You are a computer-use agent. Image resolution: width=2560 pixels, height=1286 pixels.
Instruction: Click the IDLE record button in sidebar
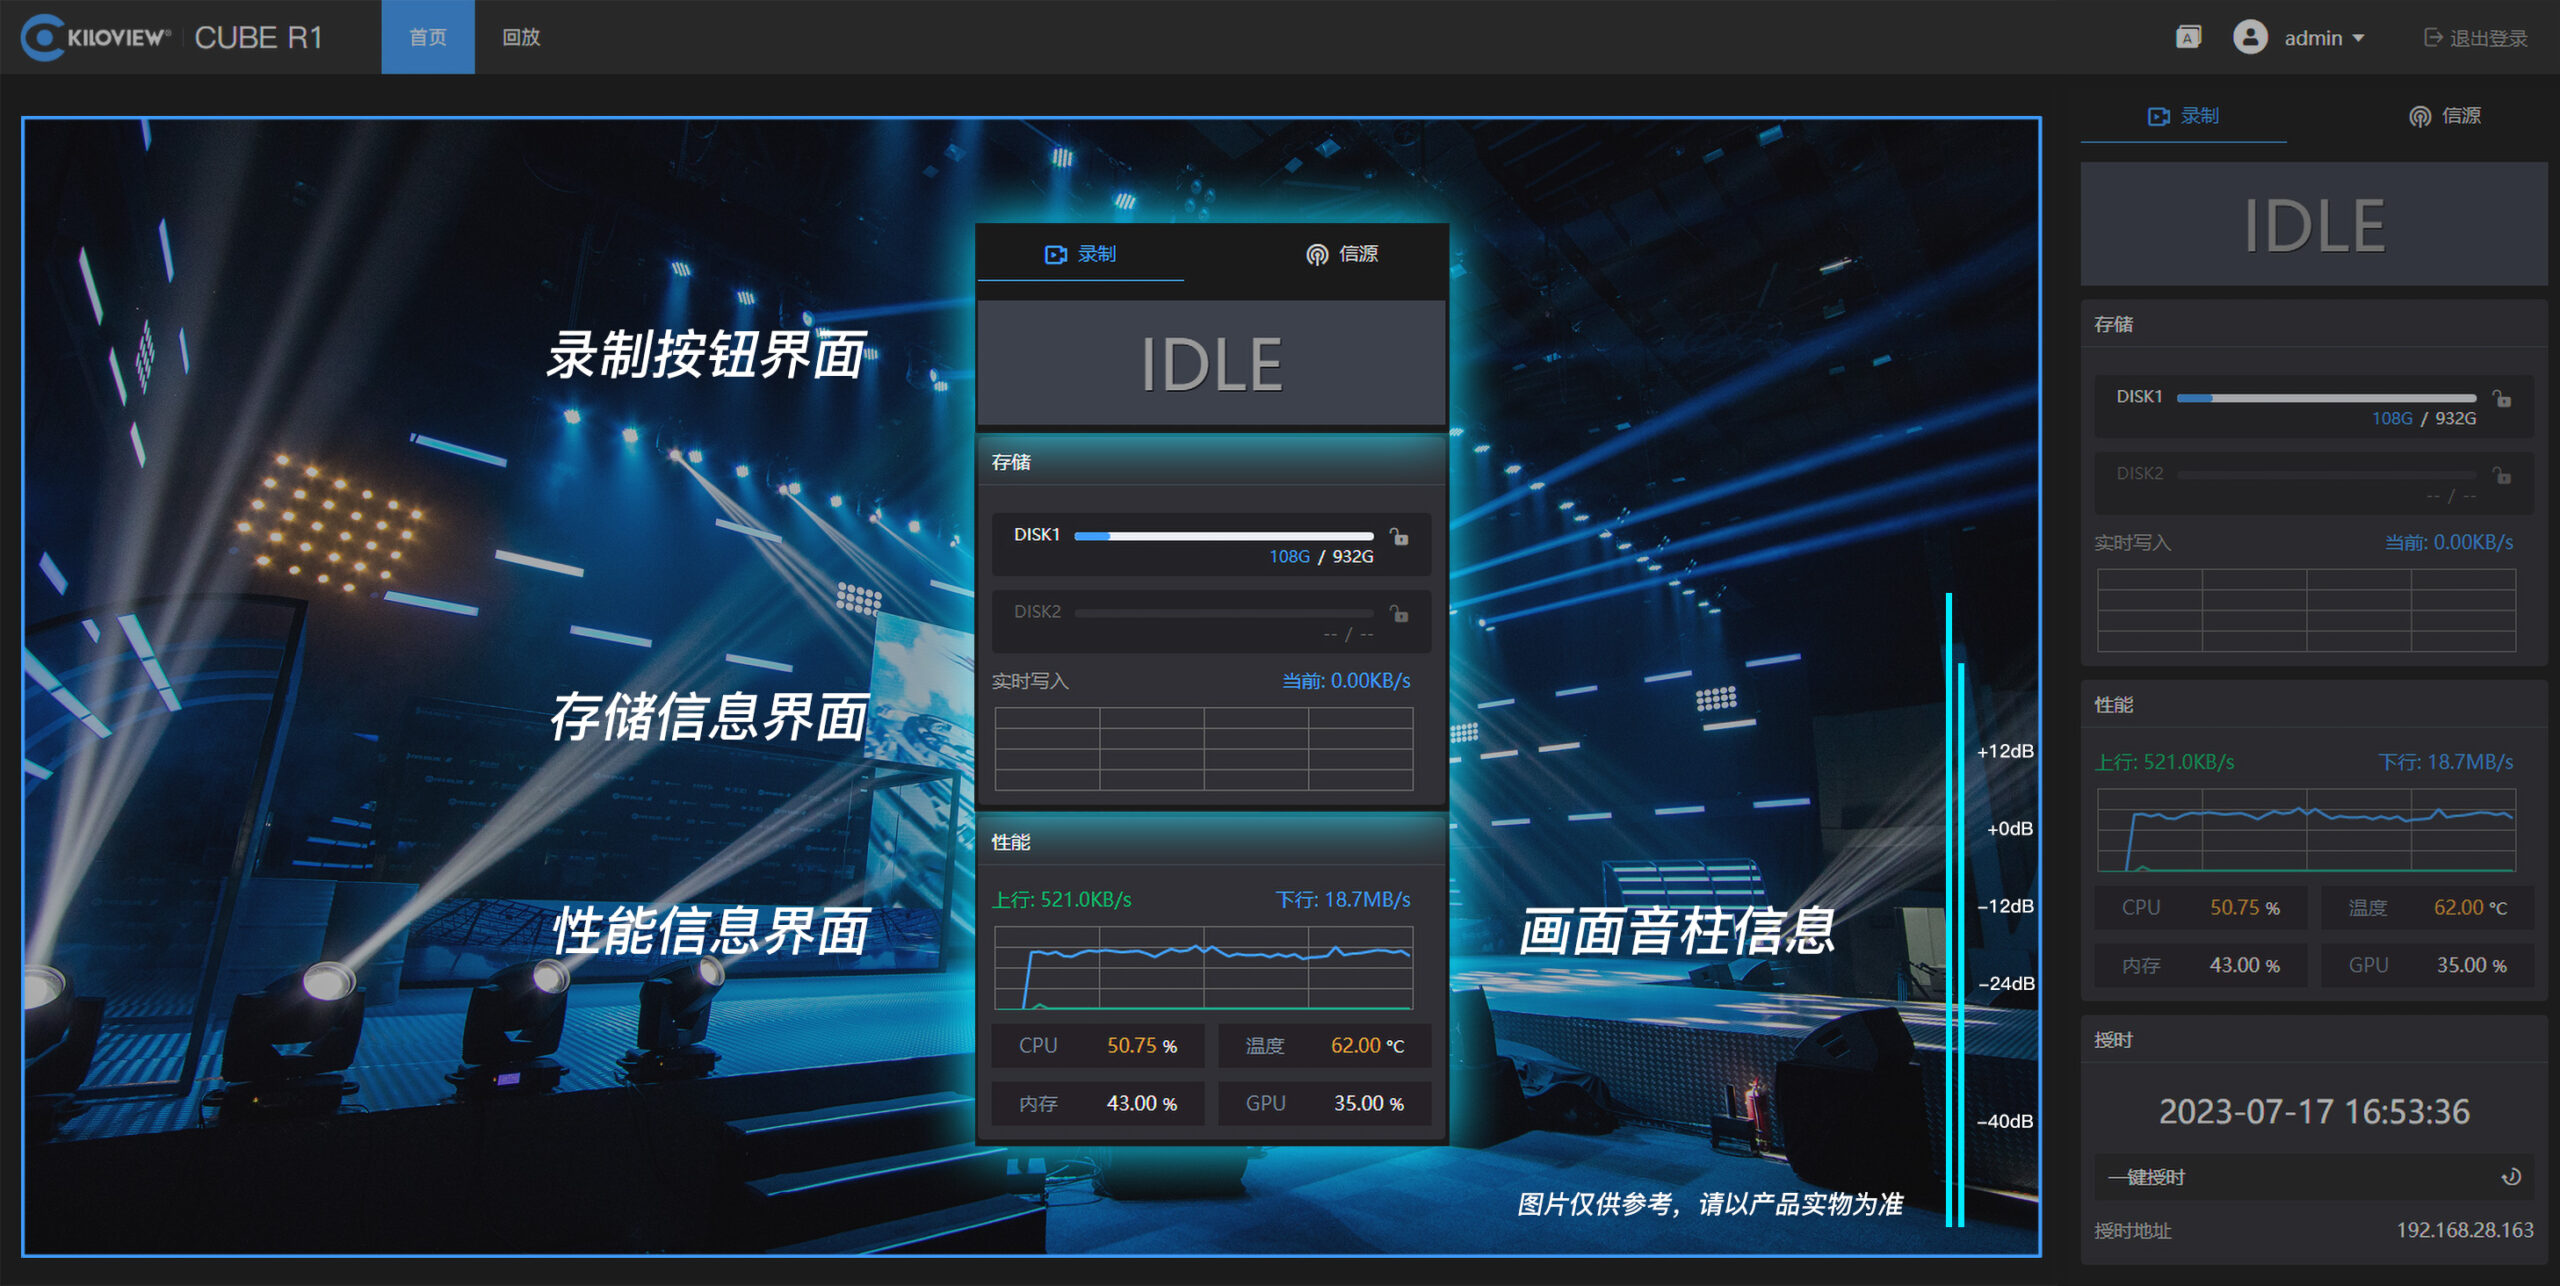click(2314, 225)
